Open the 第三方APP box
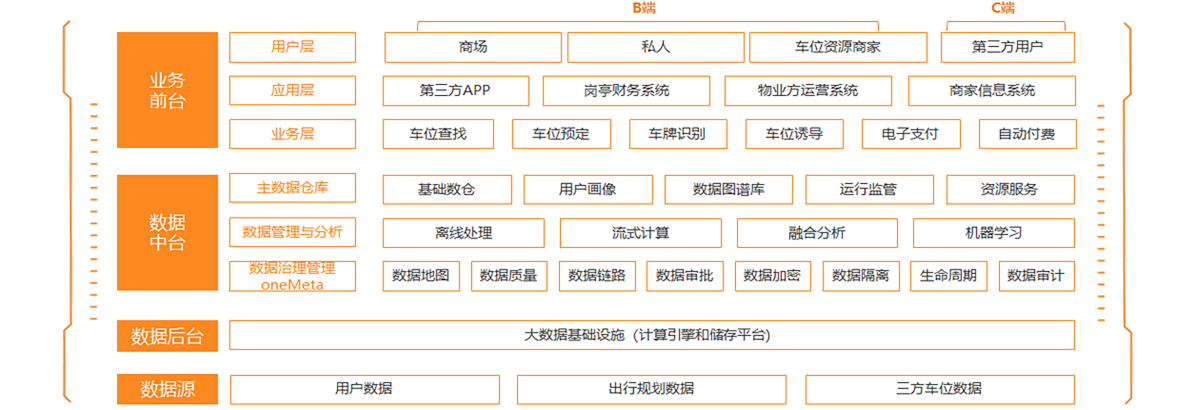The width and height of the screenshot is (1200, 410). [456, 90]
